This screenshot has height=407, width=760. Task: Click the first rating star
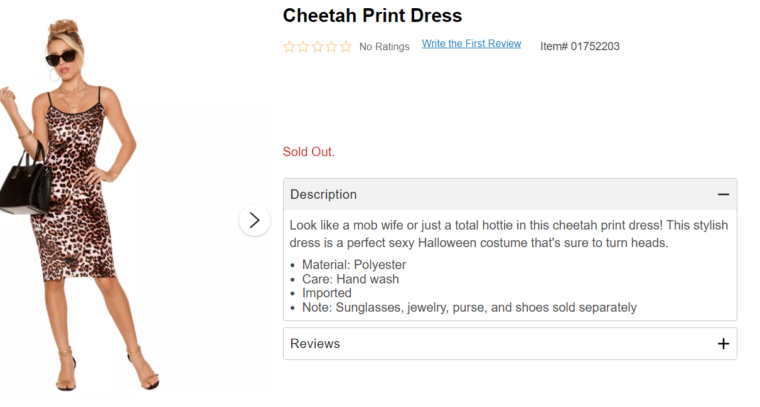click(289, 46)
